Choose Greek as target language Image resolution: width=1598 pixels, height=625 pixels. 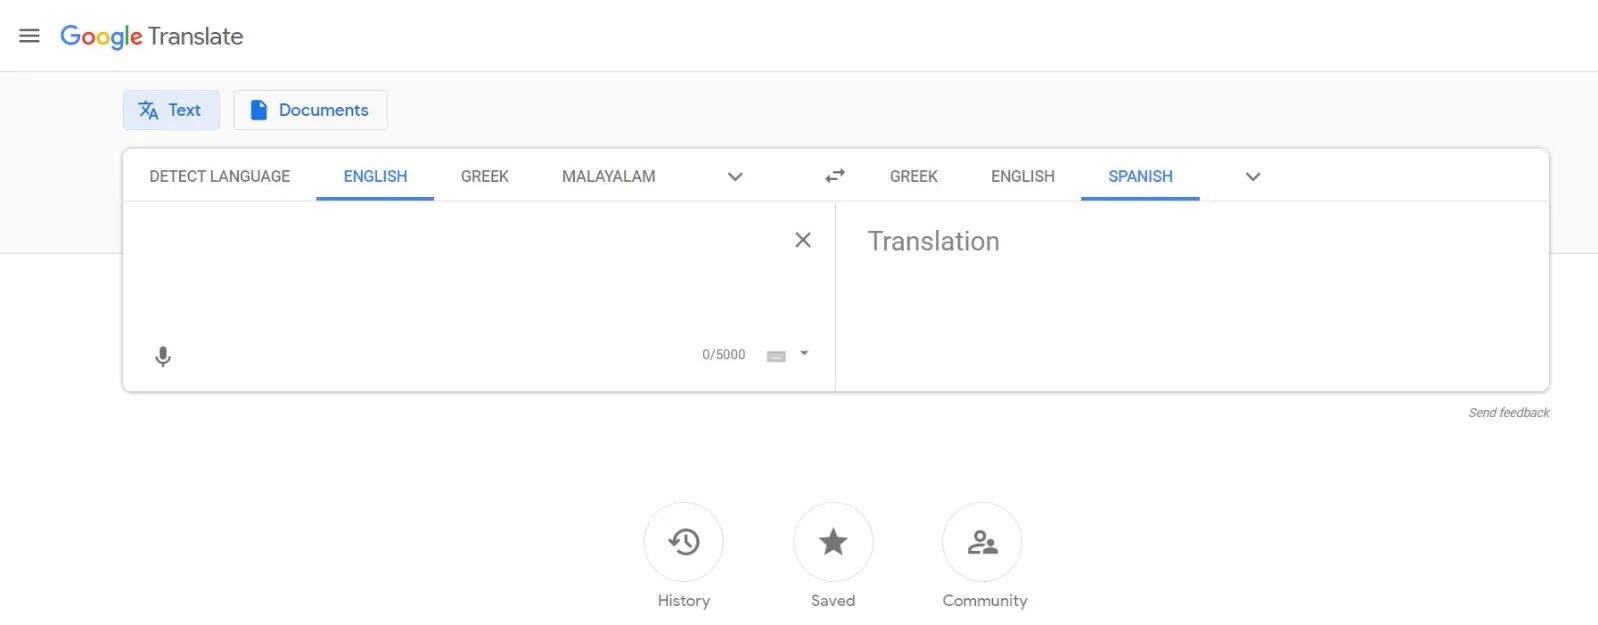pos(914,176)
